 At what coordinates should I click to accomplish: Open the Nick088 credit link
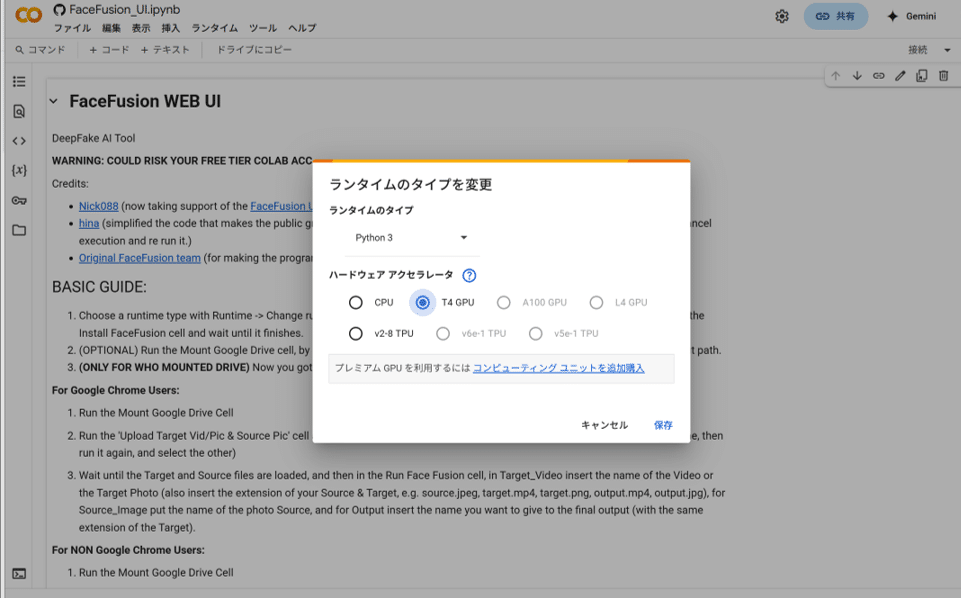coord(99,206)
